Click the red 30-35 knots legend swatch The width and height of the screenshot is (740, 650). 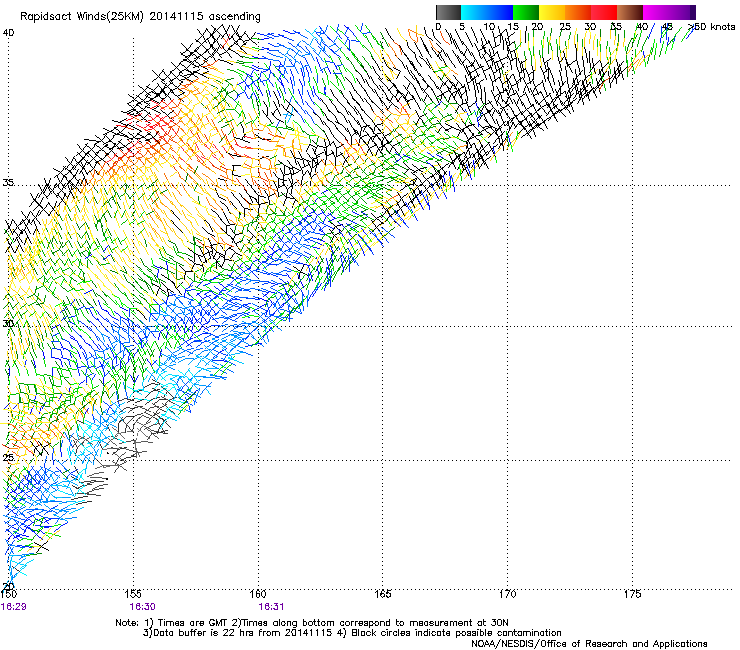pyautogui.click(x=604, y=12)
